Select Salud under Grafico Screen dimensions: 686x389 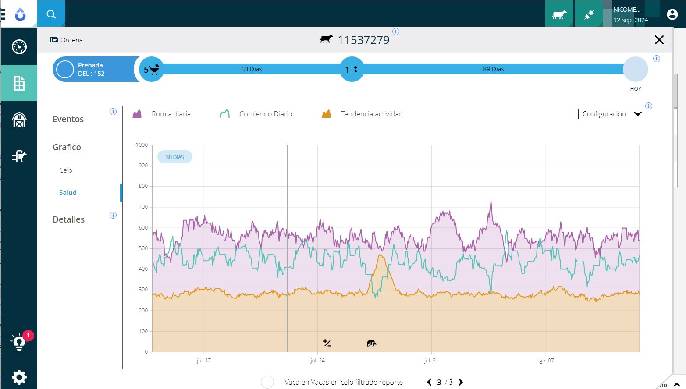click(67, 193)
